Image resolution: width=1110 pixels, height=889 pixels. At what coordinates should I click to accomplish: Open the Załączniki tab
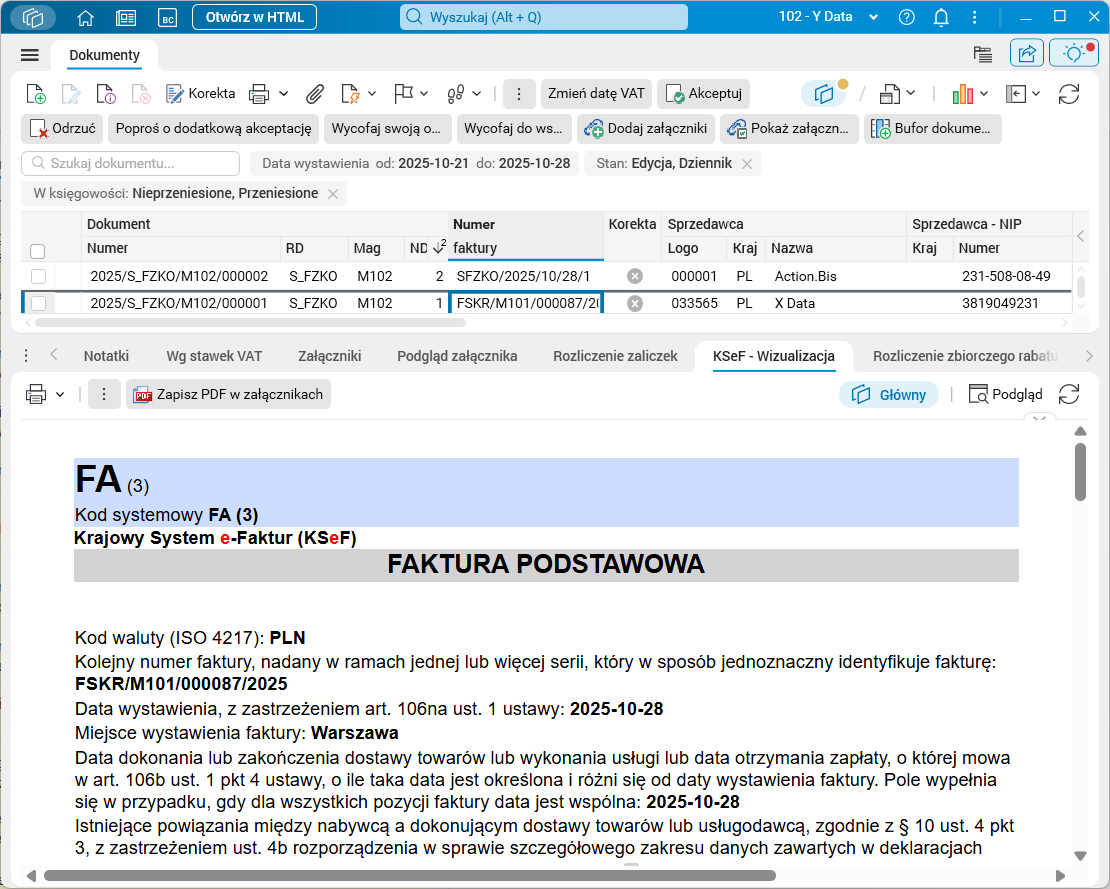pyautogui.click(x=329, y=356)
